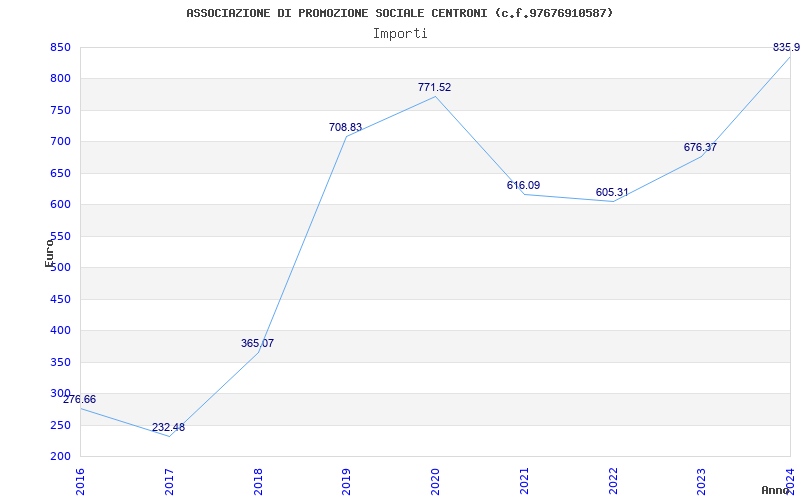Click the 700 y-axis tick label
Screen dimensions: 800x500
pyautogui.click(x=60, y=141)
